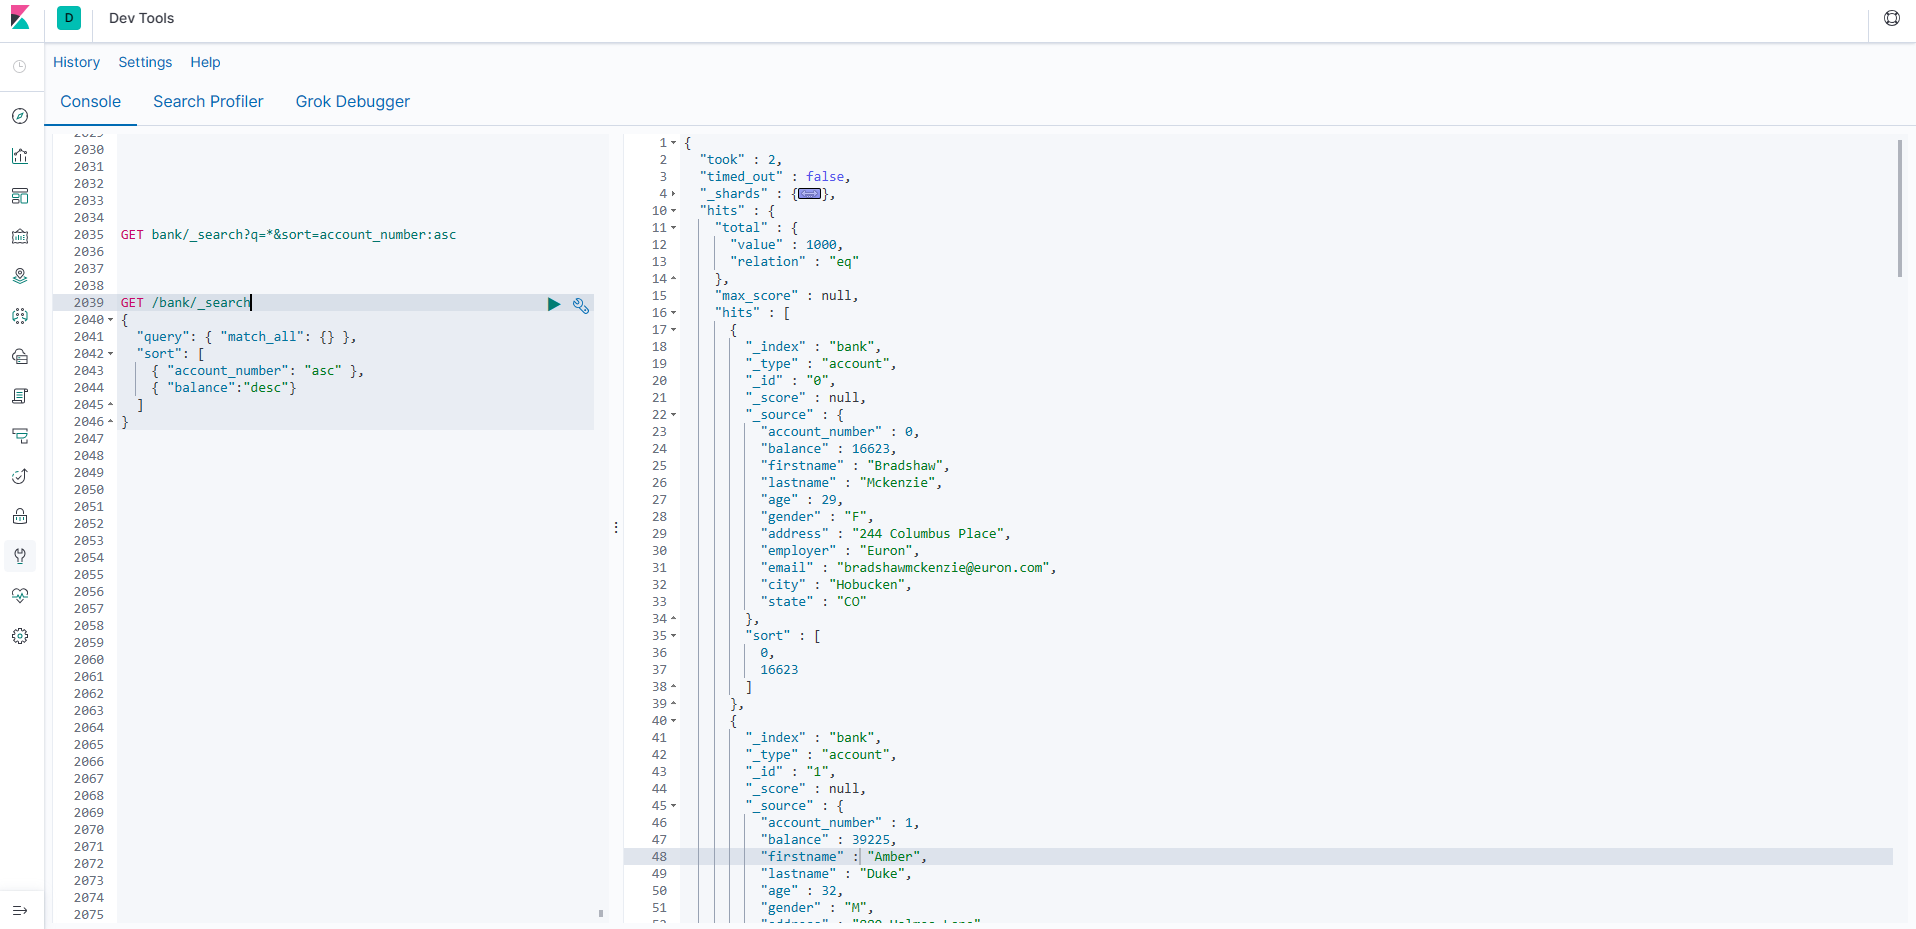
Task: Open the Maps app icon
Action: (x=20, y=276)
